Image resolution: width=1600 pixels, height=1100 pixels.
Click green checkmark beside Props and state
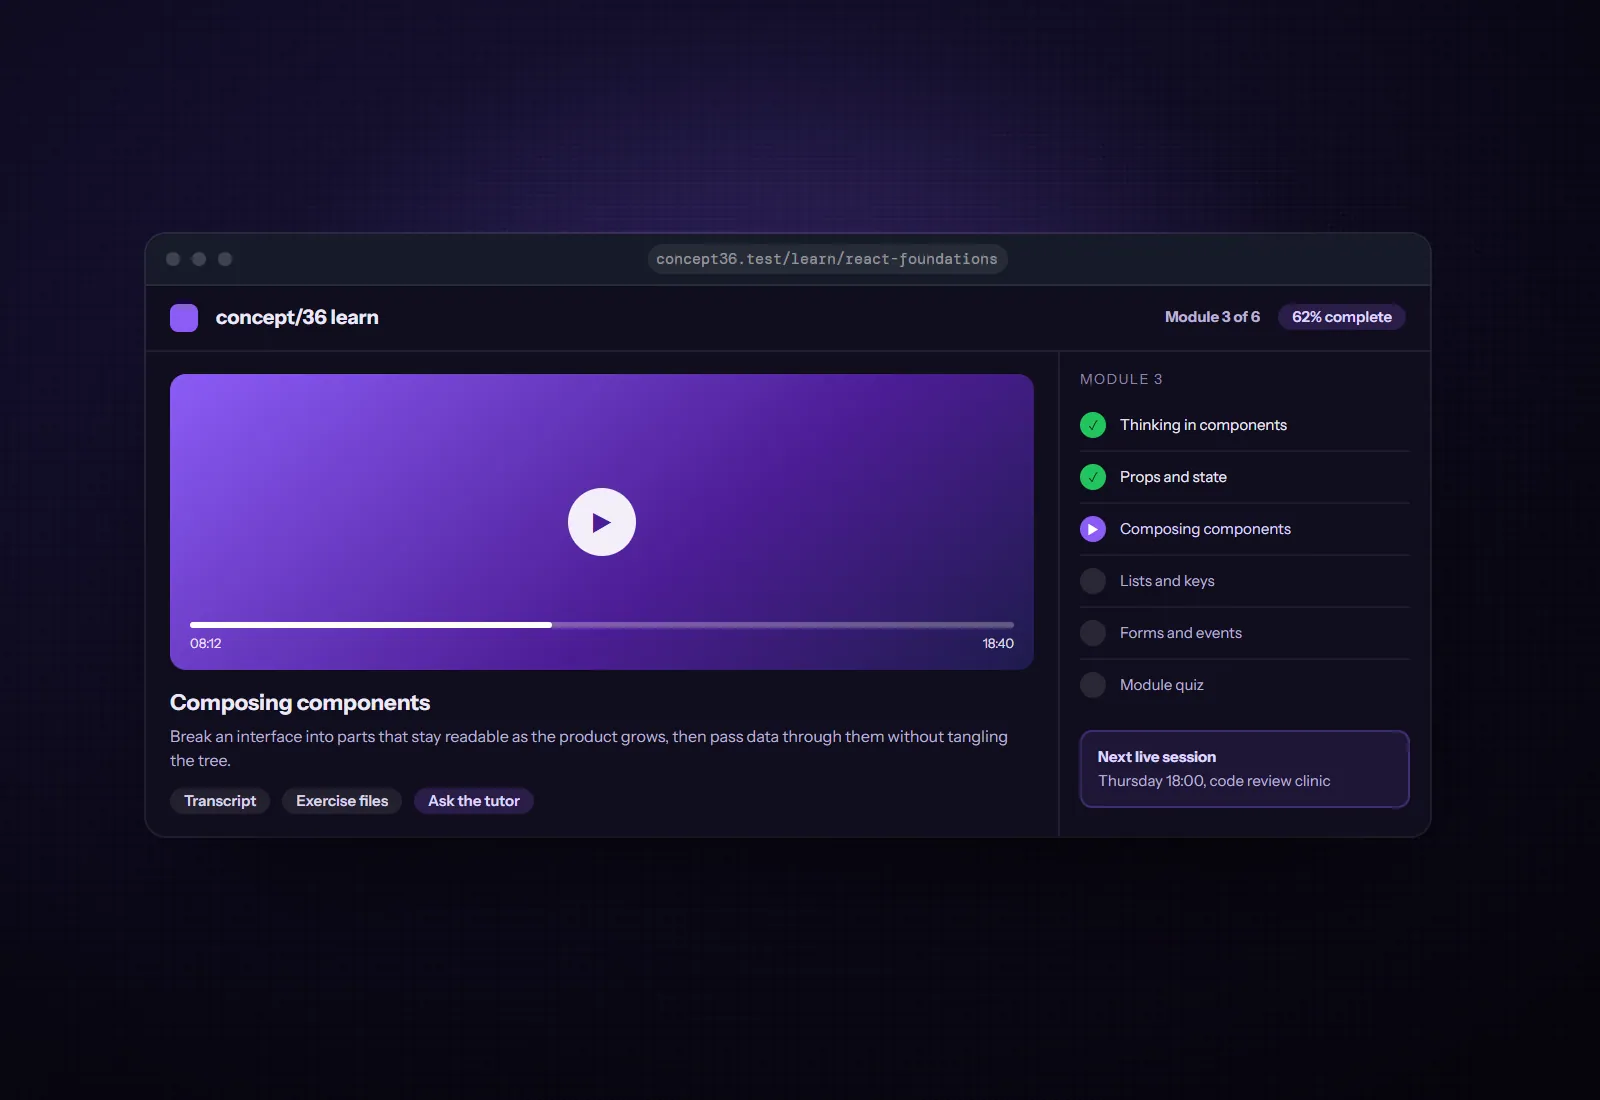pos(1093,477)
